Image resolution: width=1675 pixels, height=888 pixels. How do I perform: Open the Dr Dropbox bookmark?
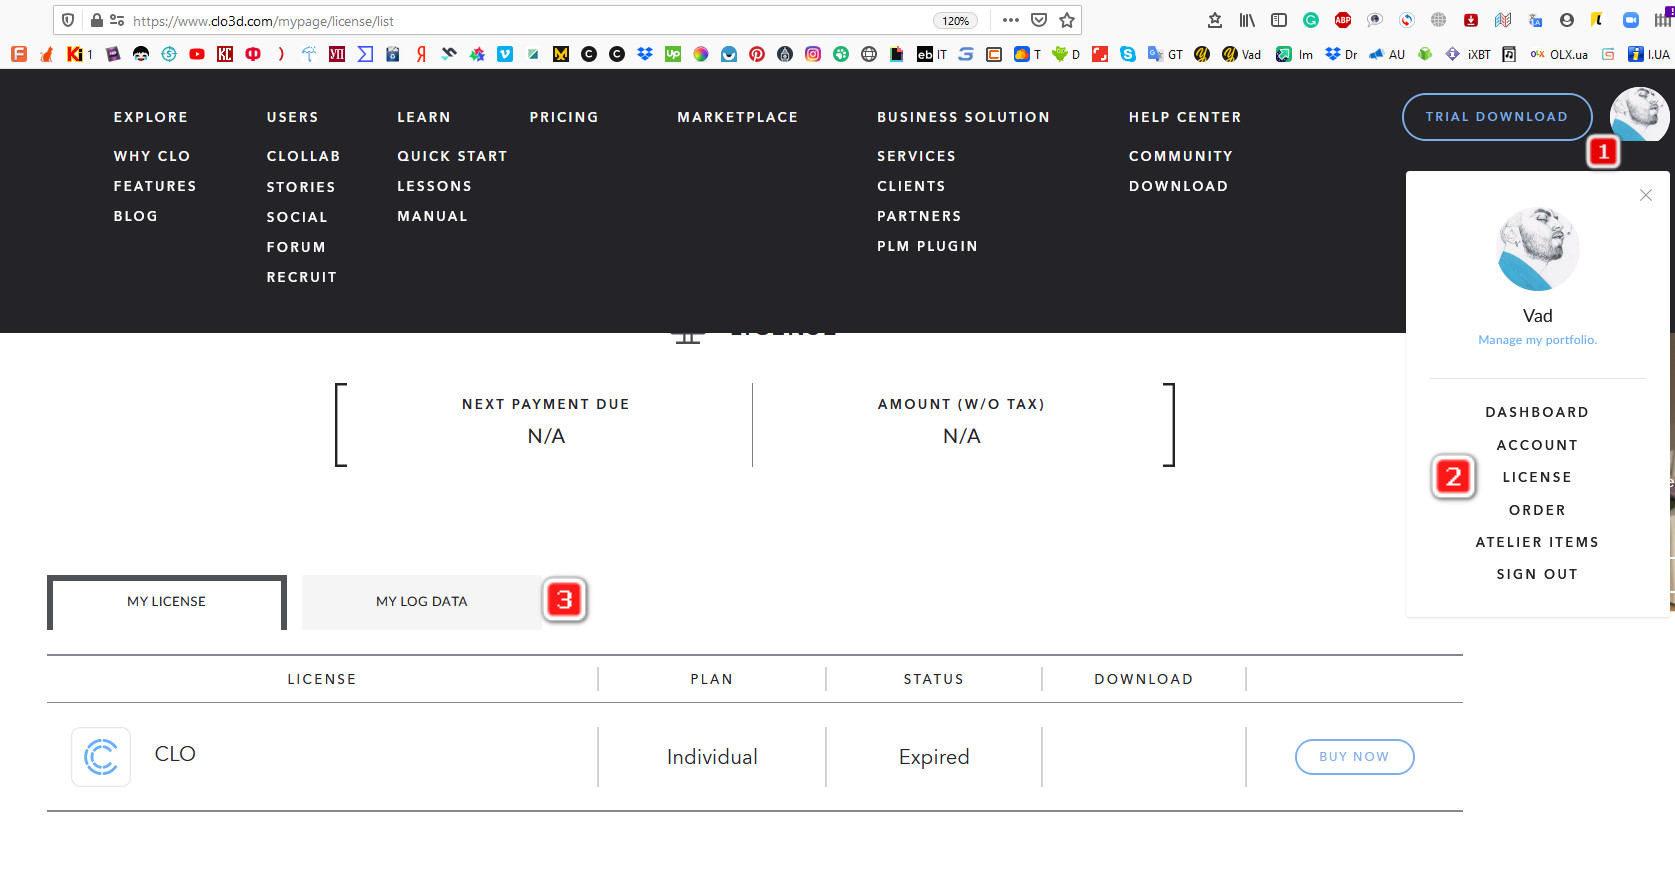click(1341, 54)
